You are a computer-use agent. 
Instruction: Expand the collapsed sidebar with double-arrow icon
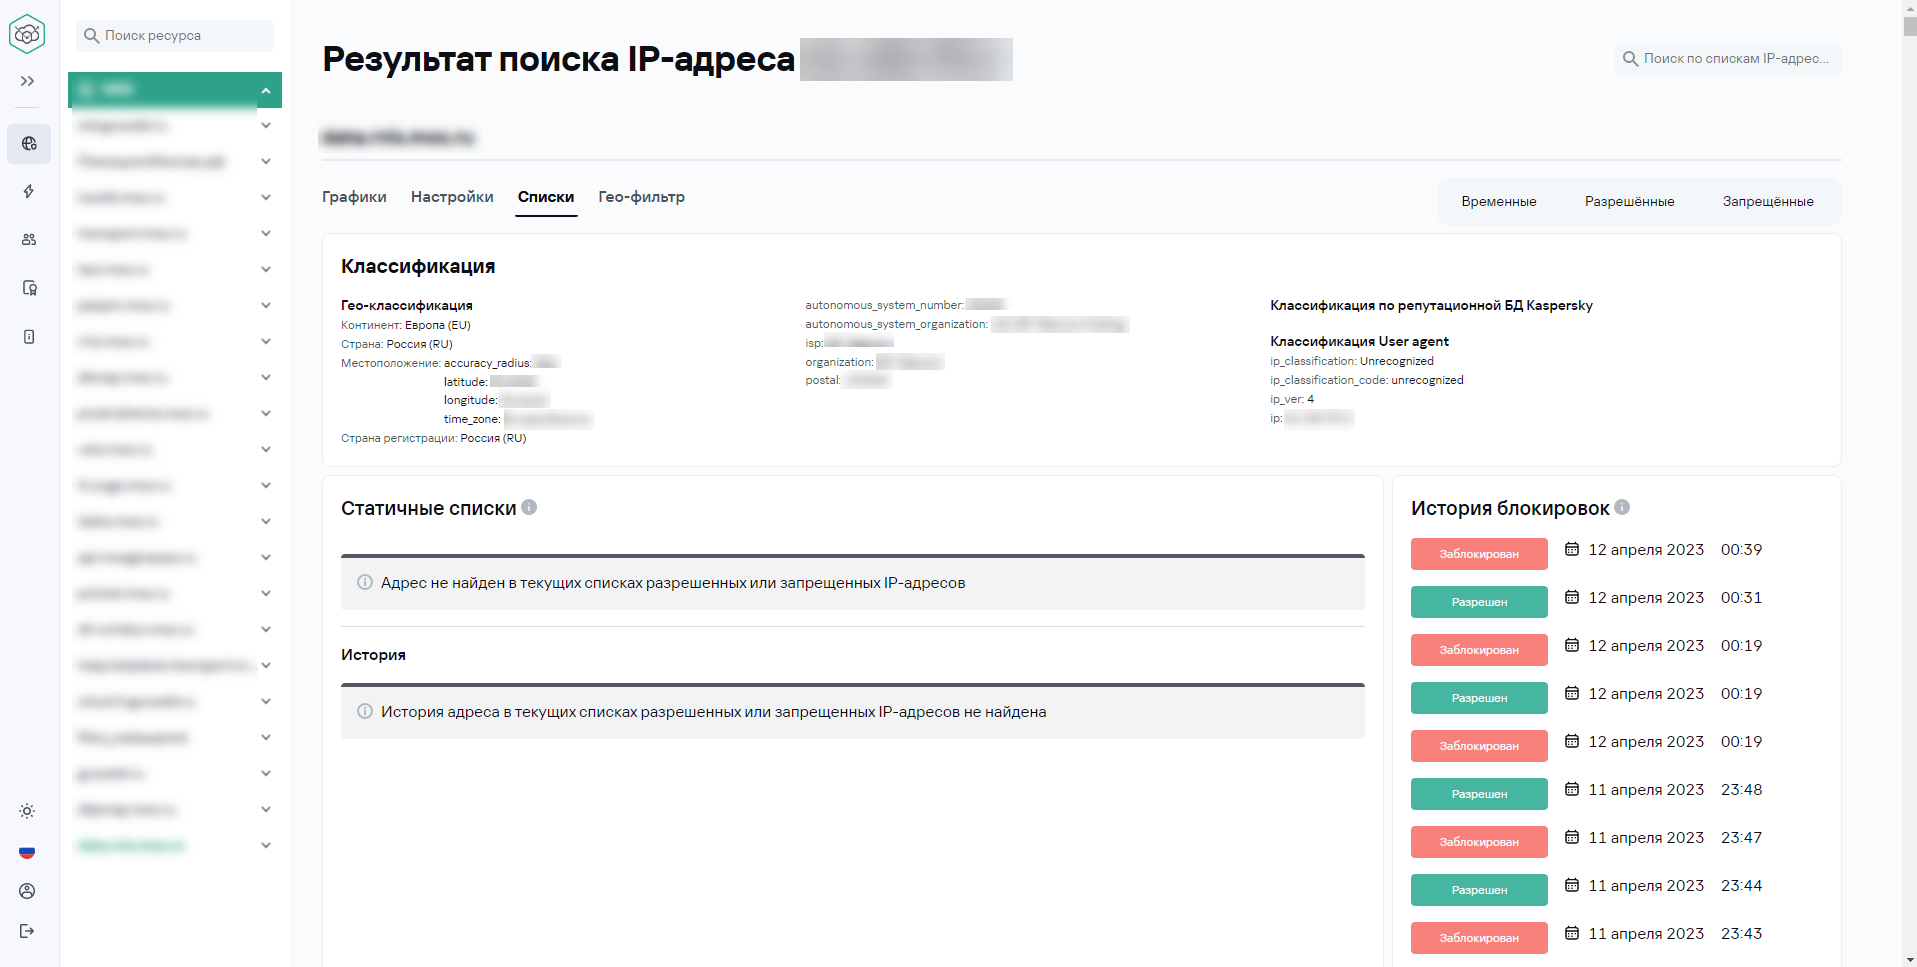tap(26, 81)
